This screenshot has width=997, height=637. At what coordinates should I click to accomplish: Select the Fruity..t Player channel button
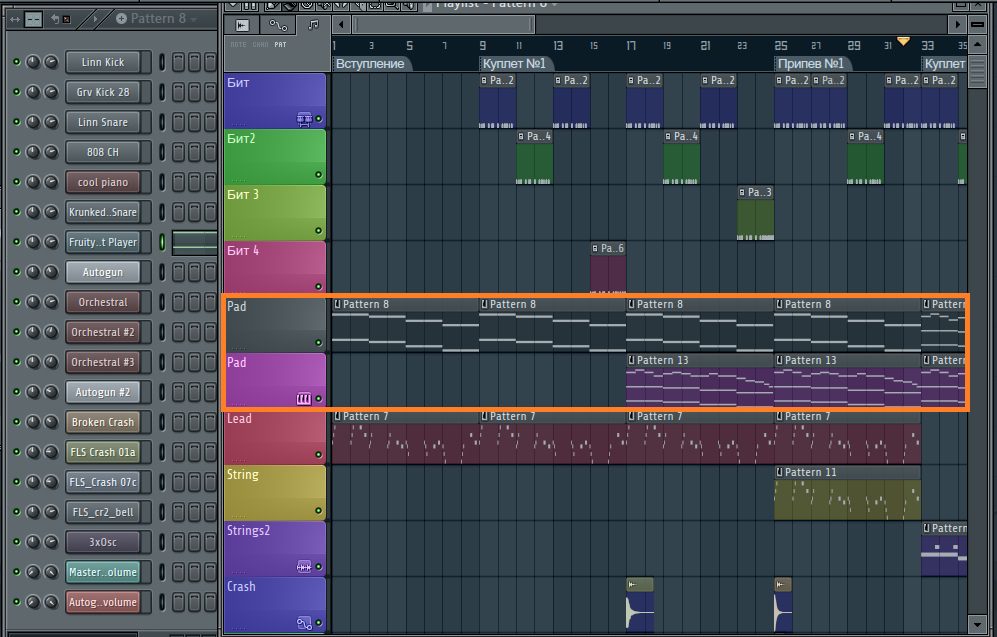(102, 242)
